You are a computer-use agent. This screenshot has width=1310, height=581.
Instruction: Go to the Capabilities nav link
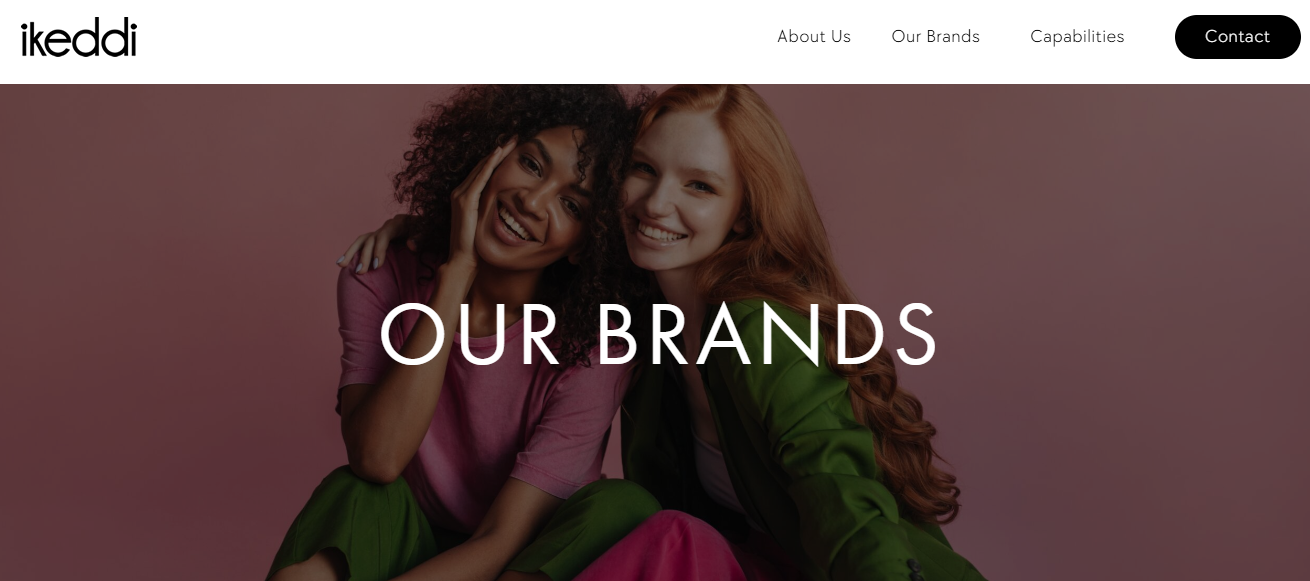(1077, 37)
